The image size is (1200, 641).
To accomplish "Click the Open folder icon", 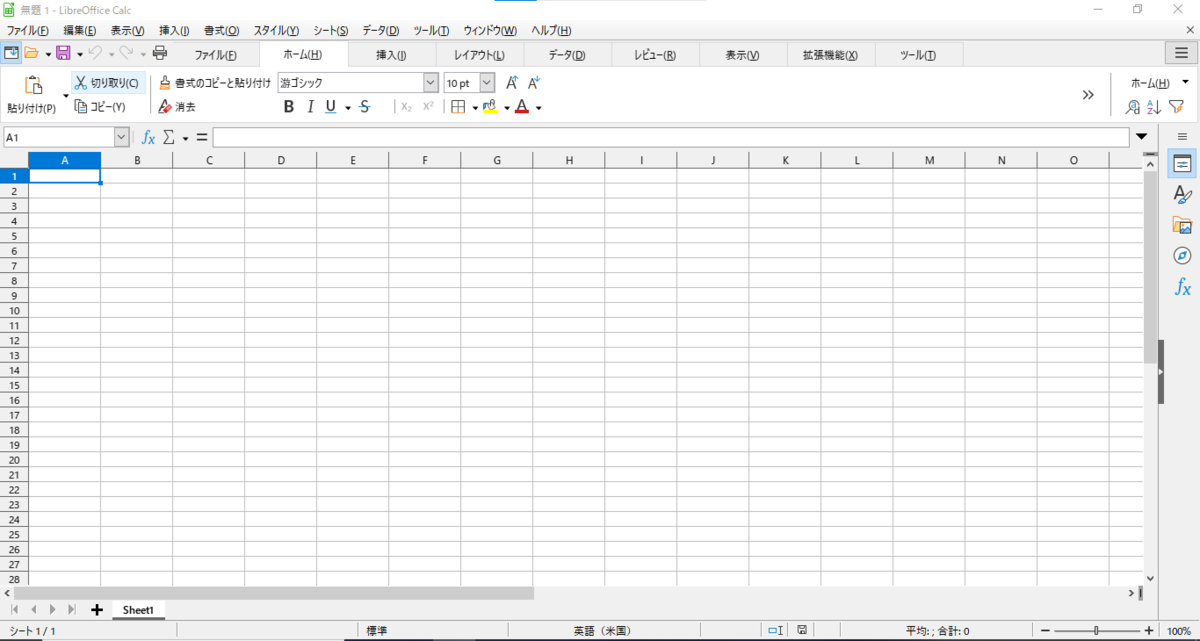I will [x=31, y=53].
